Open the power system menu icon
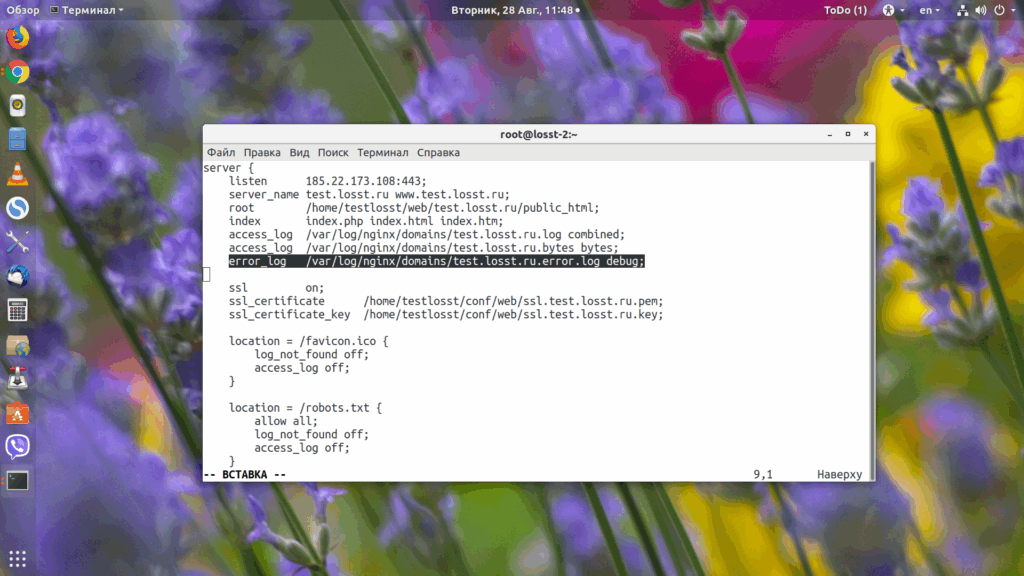The image size is (1024, 576). point(1000,10)
